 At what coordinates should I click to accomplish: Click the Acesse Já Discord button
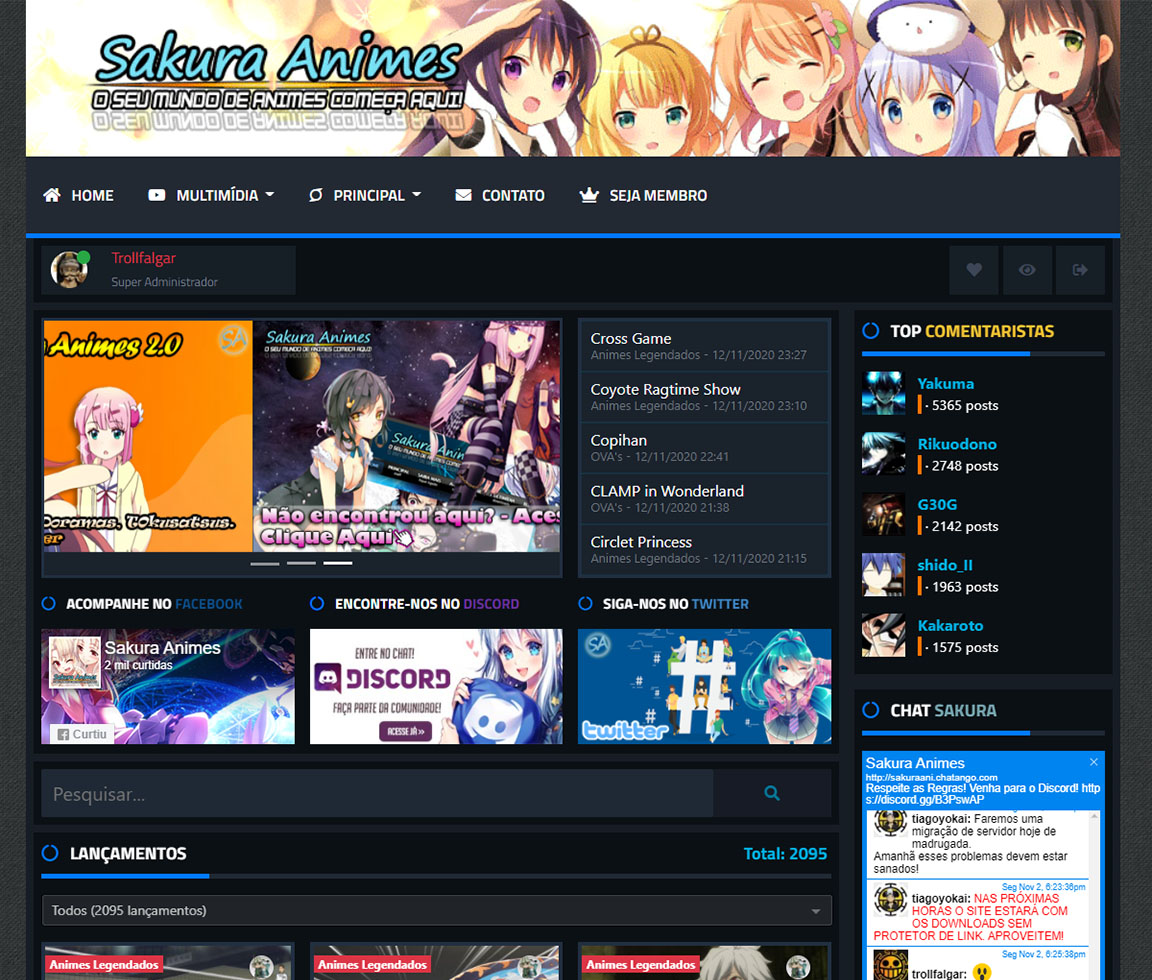click(406, 731)
